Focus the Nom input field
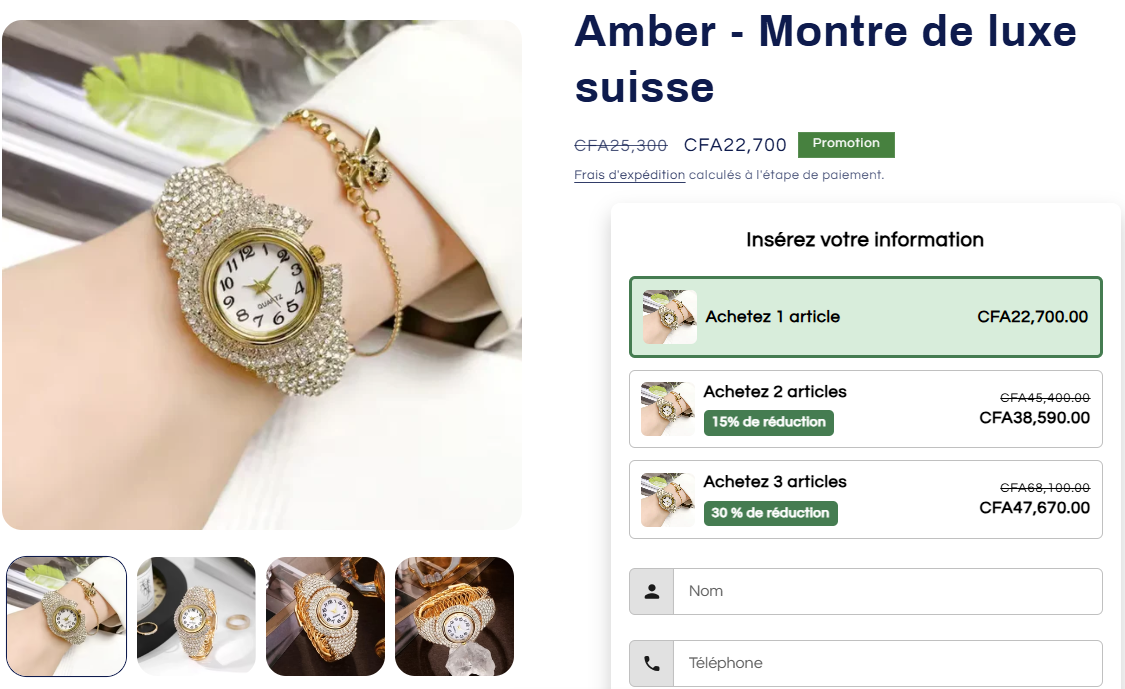Viewport: 1125px width, 689px height. coord(888,591)
